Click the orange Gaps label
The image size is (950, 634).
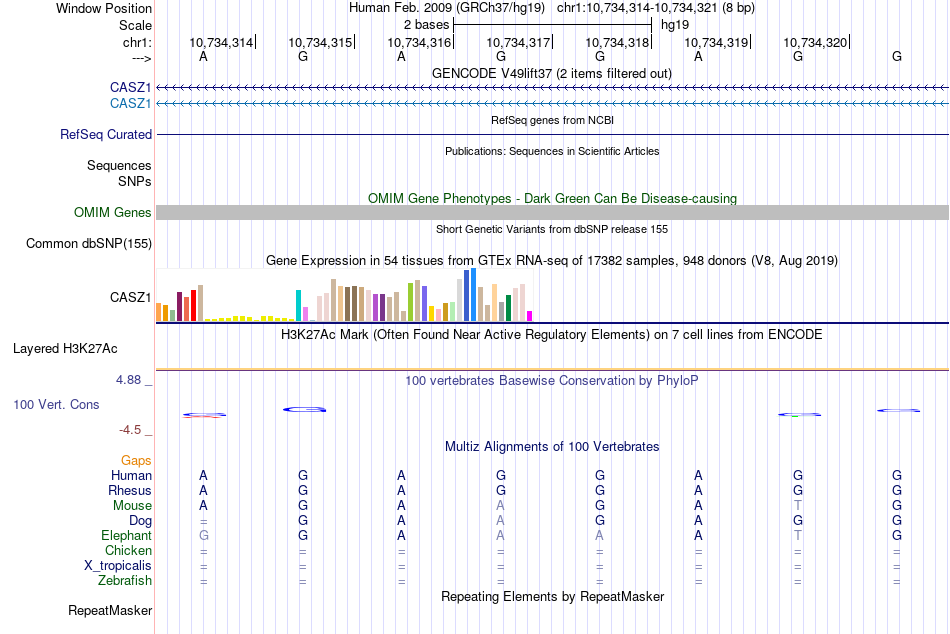(136, 461)
